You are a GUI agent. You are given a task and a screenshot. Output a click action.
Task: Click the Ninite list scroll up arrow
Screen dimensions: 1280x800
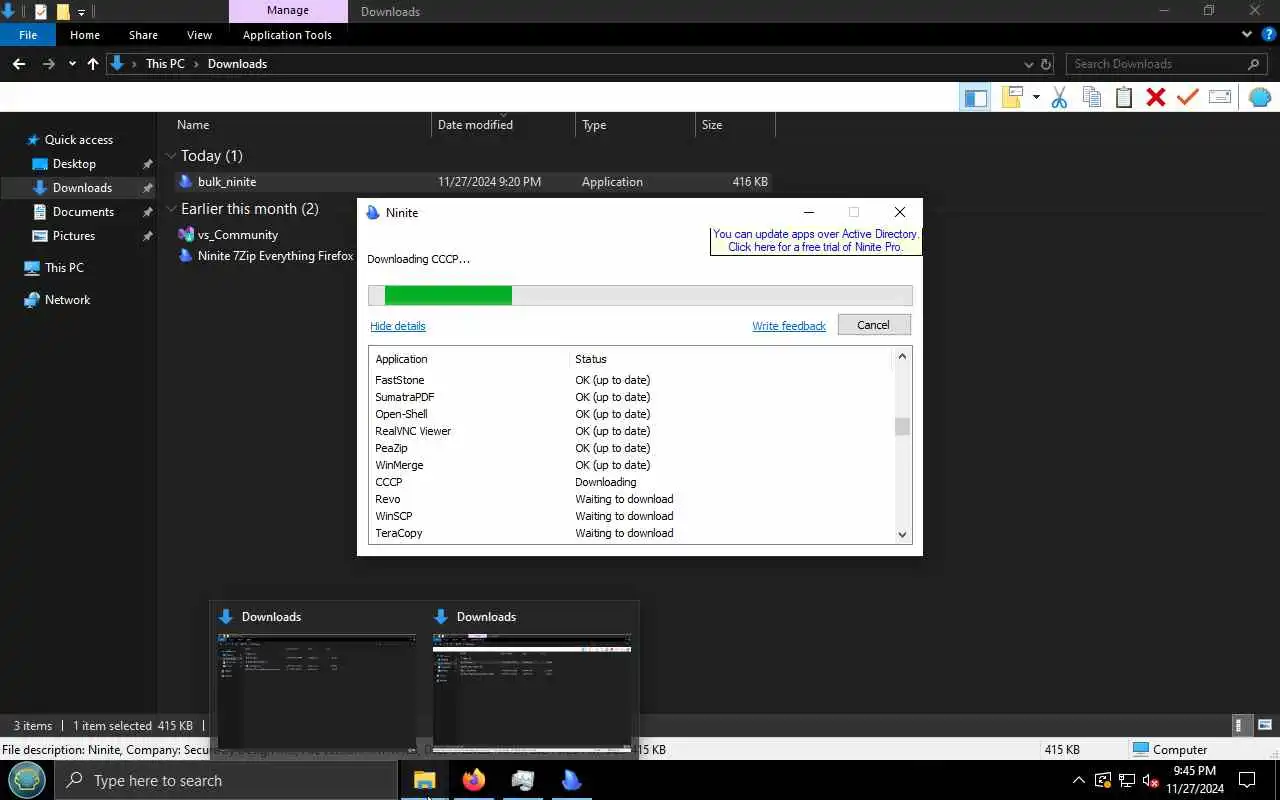pyautogui.click(x=902, y=356)
